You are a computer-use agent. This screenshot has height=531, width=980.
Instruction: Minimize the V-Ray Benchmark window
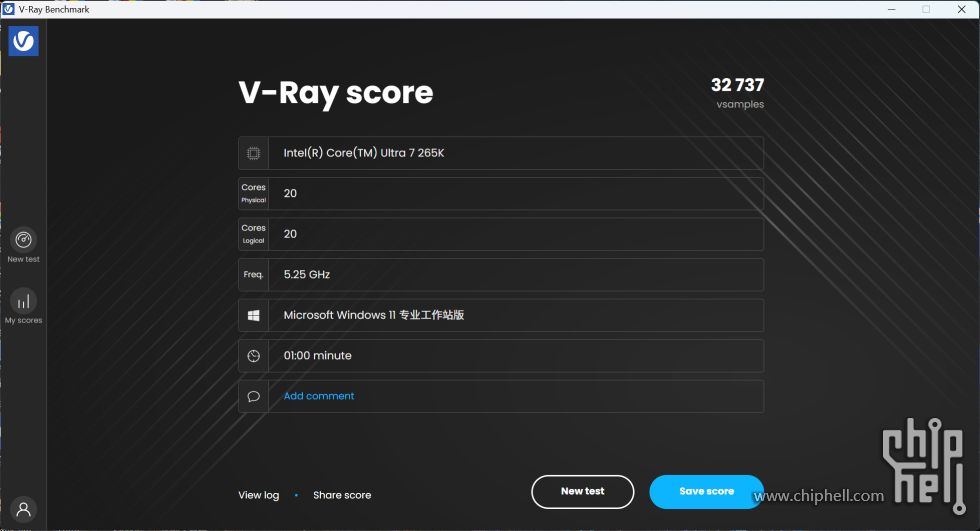[891, 9]
